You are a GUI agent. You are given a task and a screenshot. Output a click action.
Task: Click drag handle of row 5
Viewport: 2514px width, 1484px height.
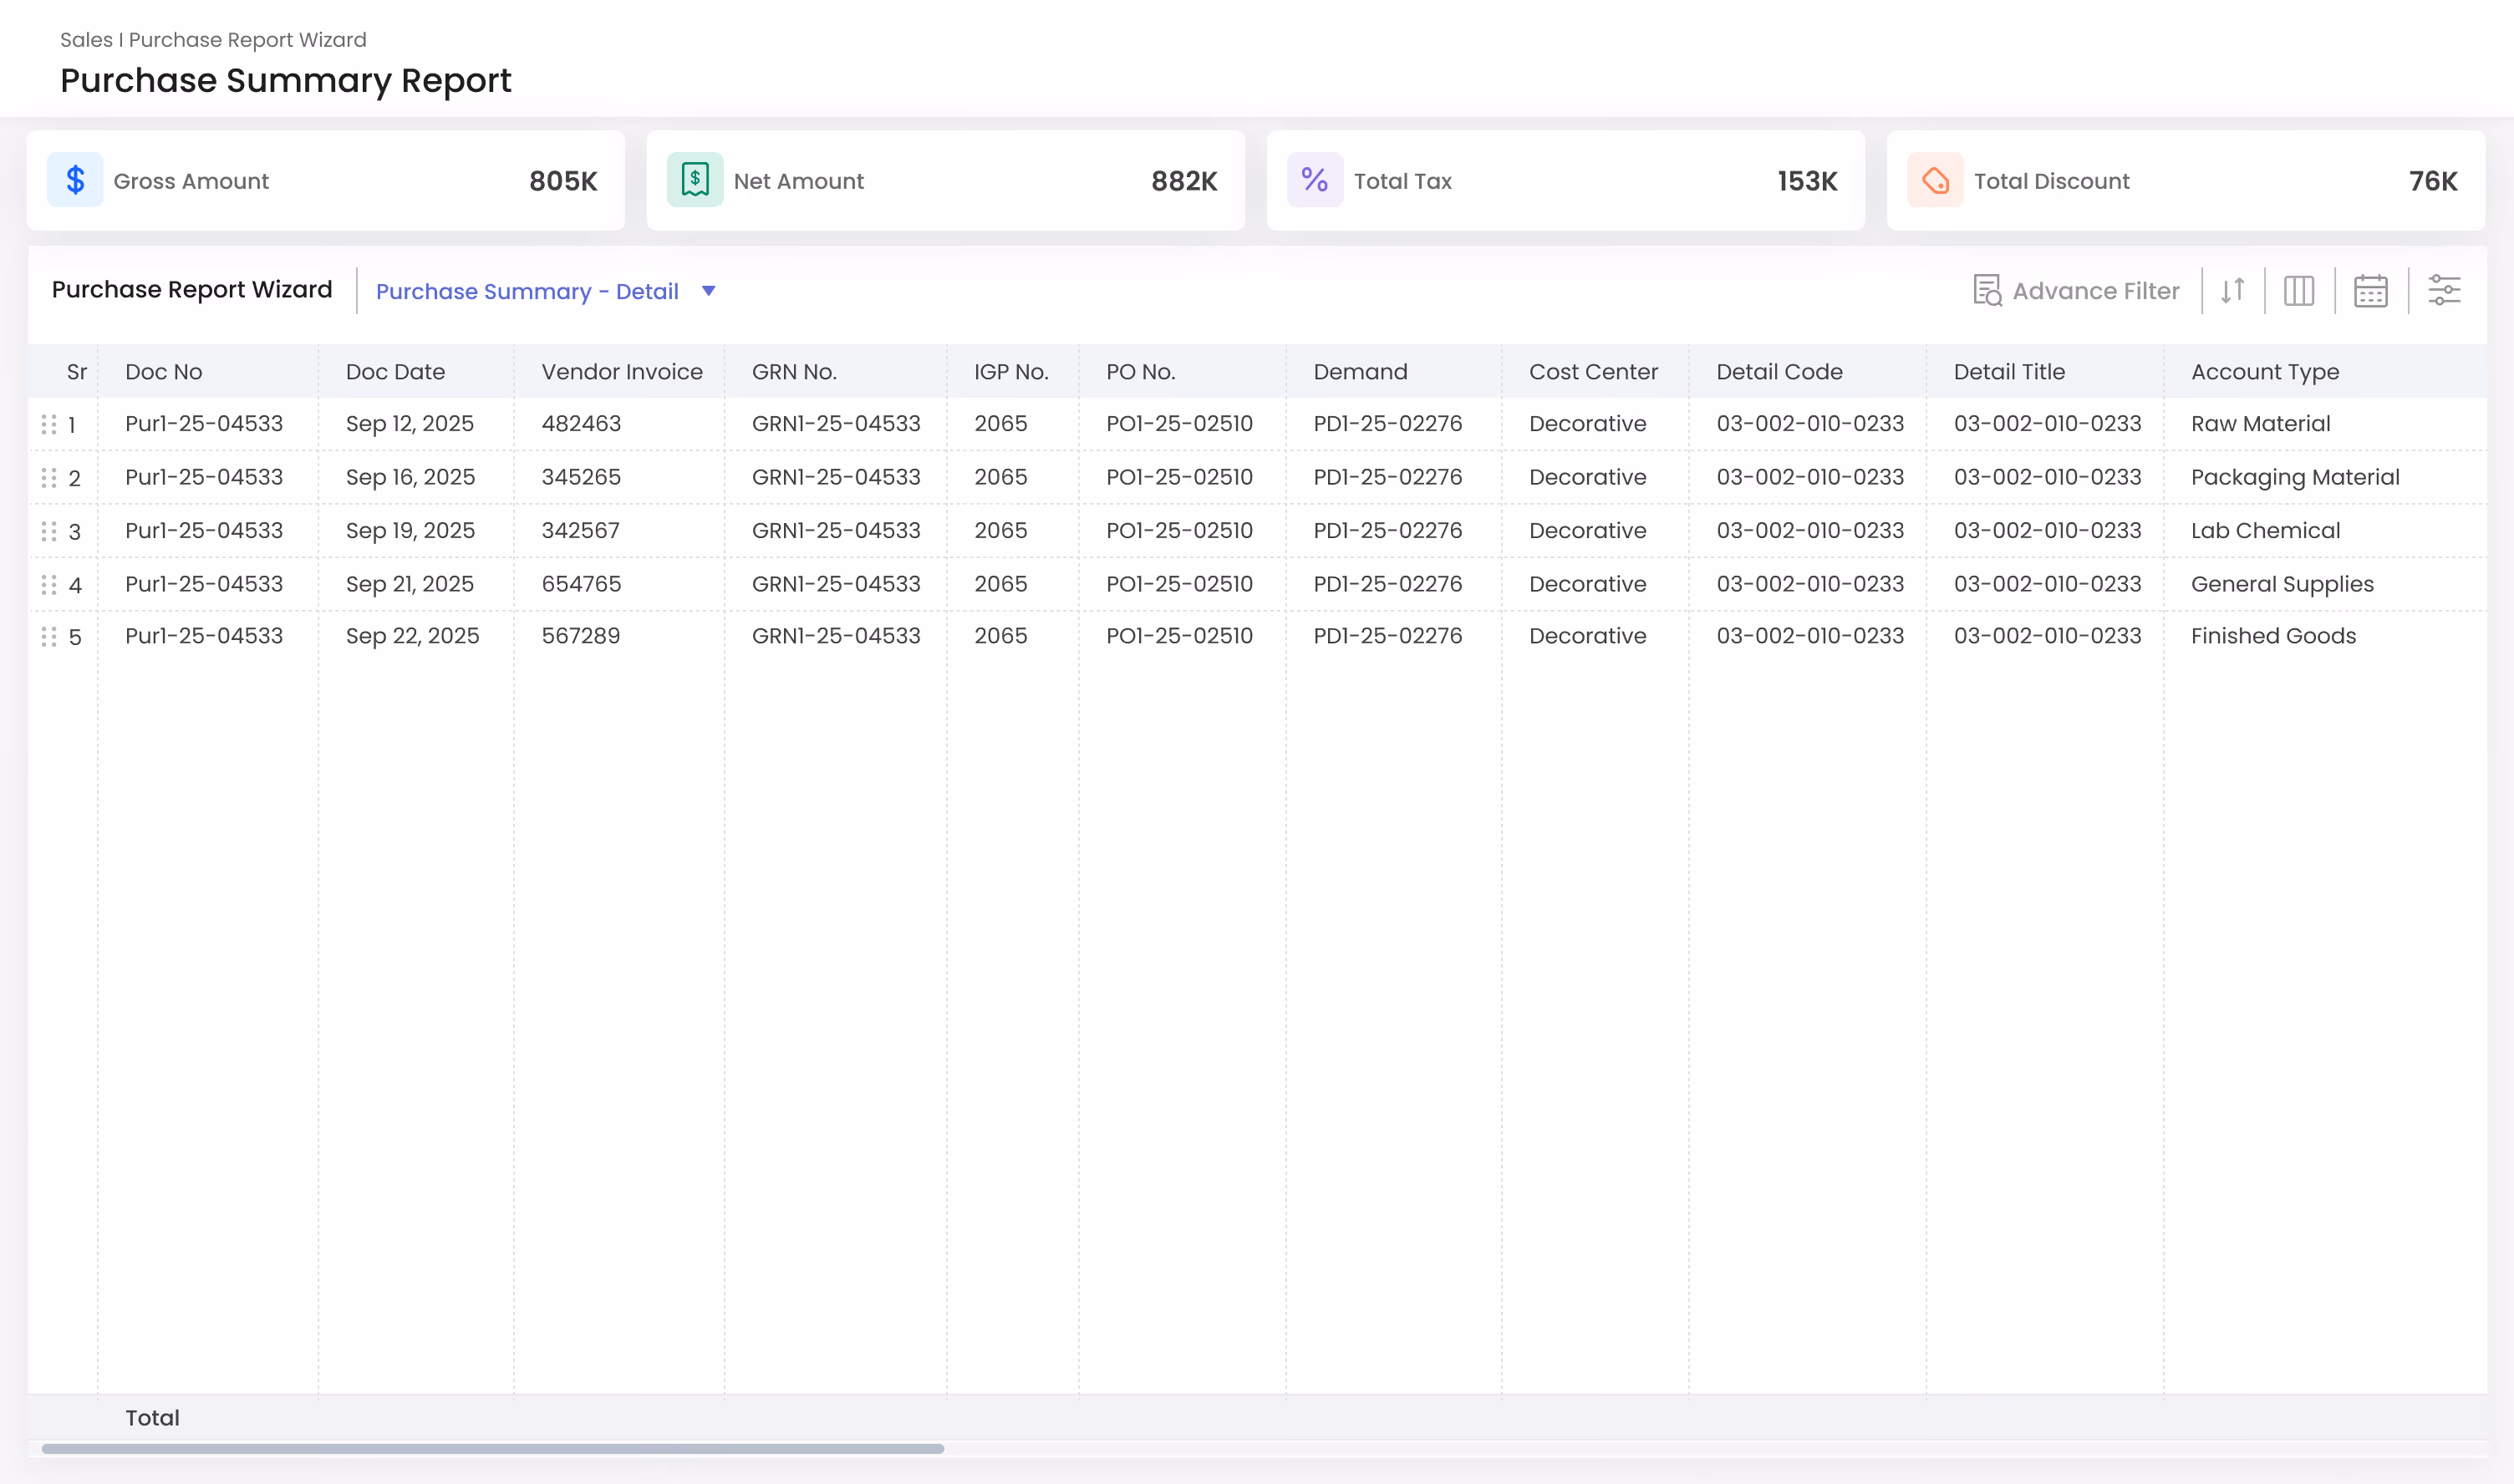(49, 637)
